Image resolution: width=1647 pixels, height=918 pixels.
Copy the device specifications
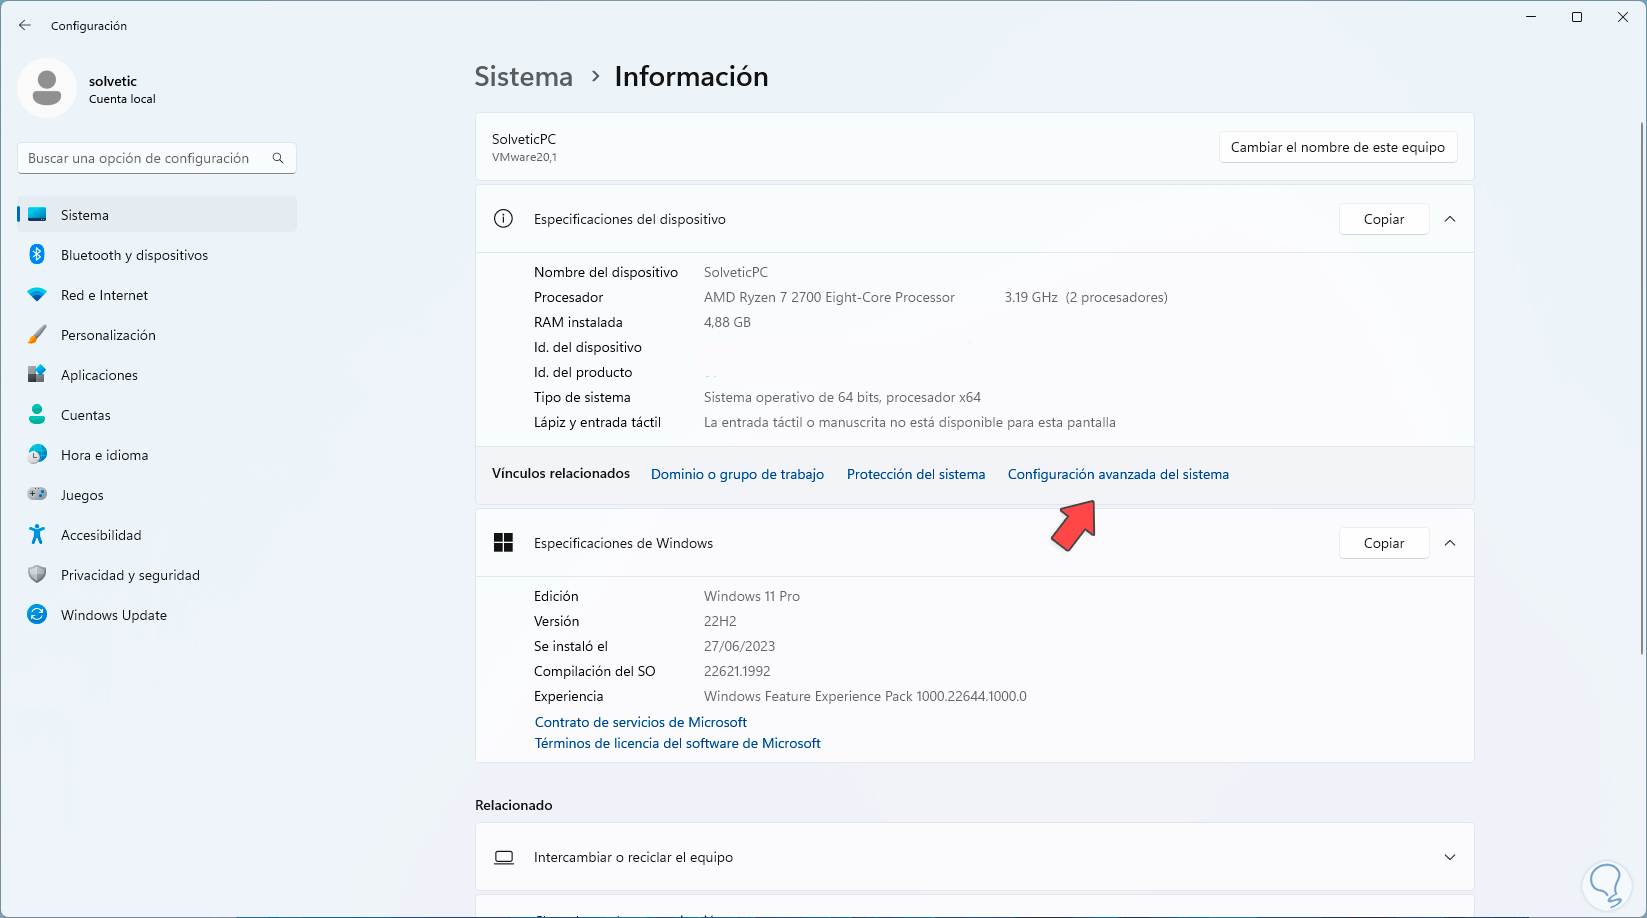tap(1384, 219)
